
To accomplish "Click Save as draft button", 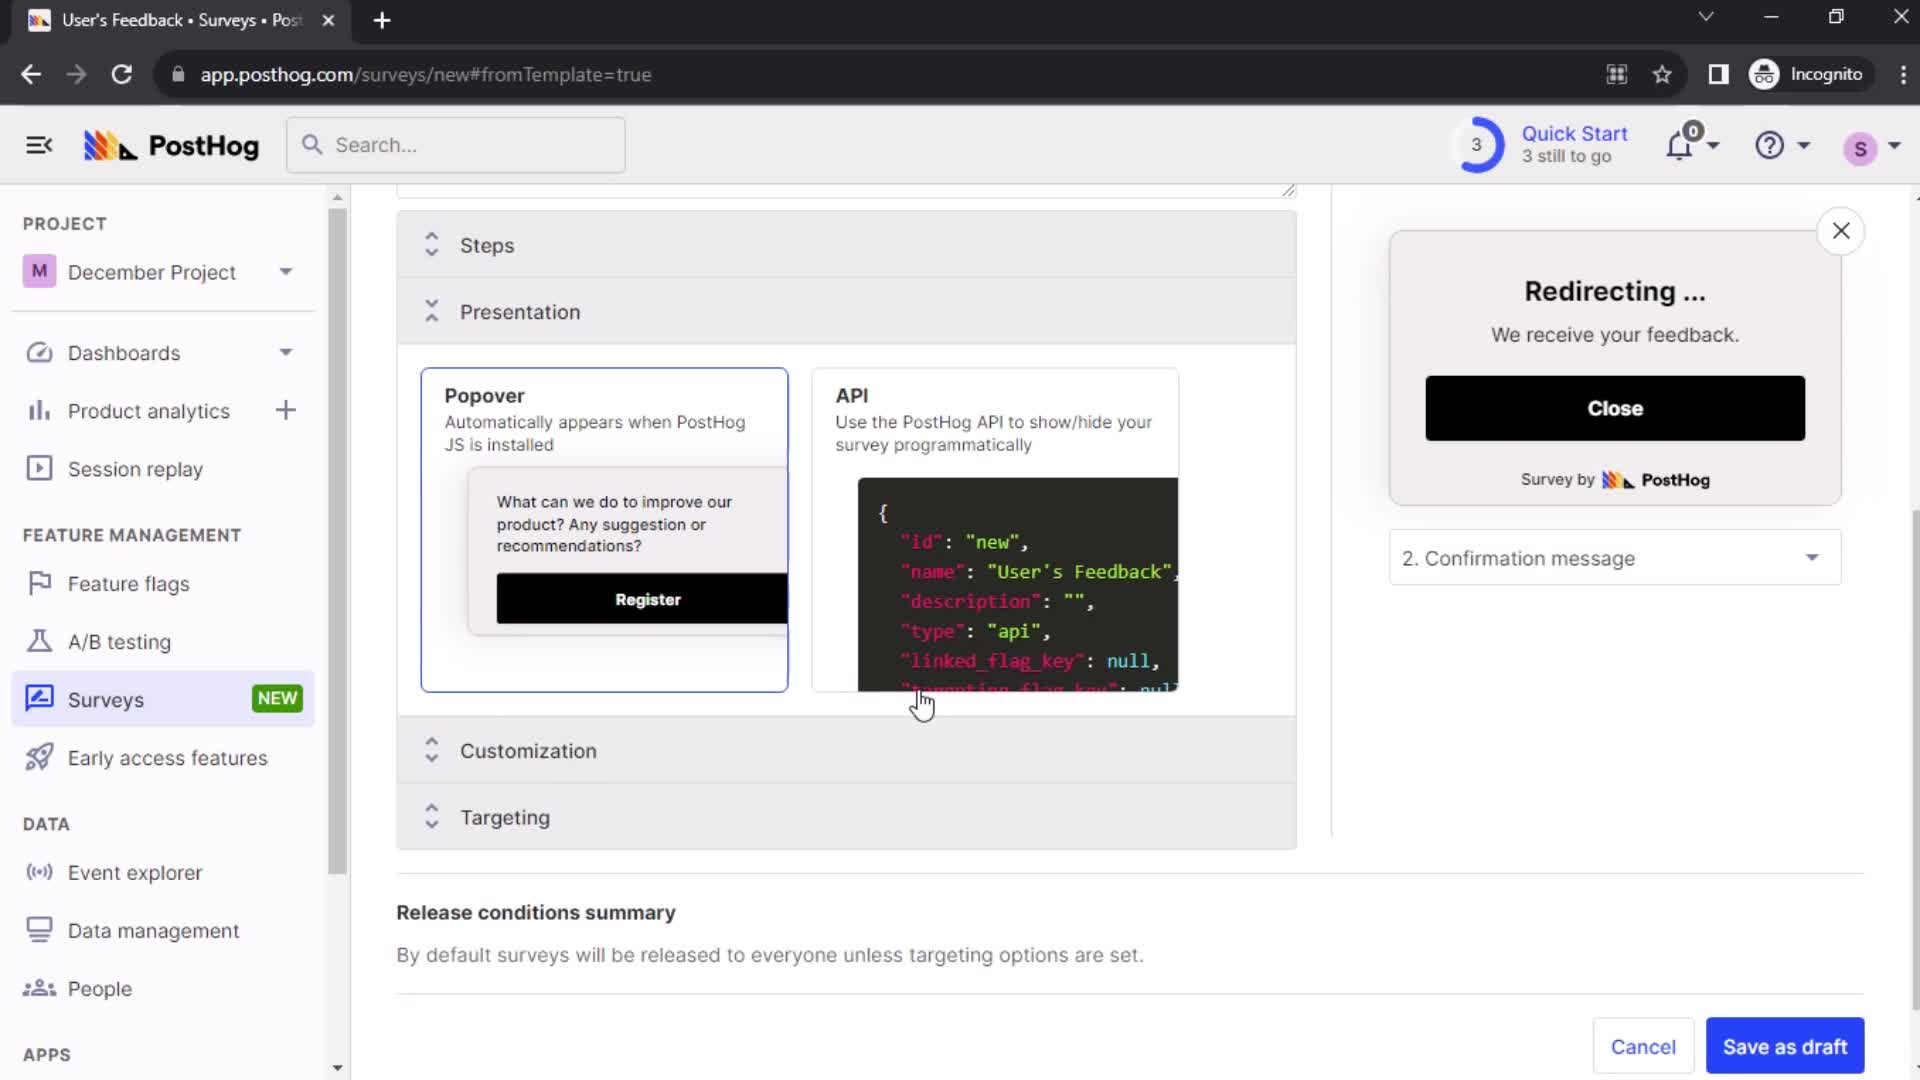I will click(x=1784, y=1046).
